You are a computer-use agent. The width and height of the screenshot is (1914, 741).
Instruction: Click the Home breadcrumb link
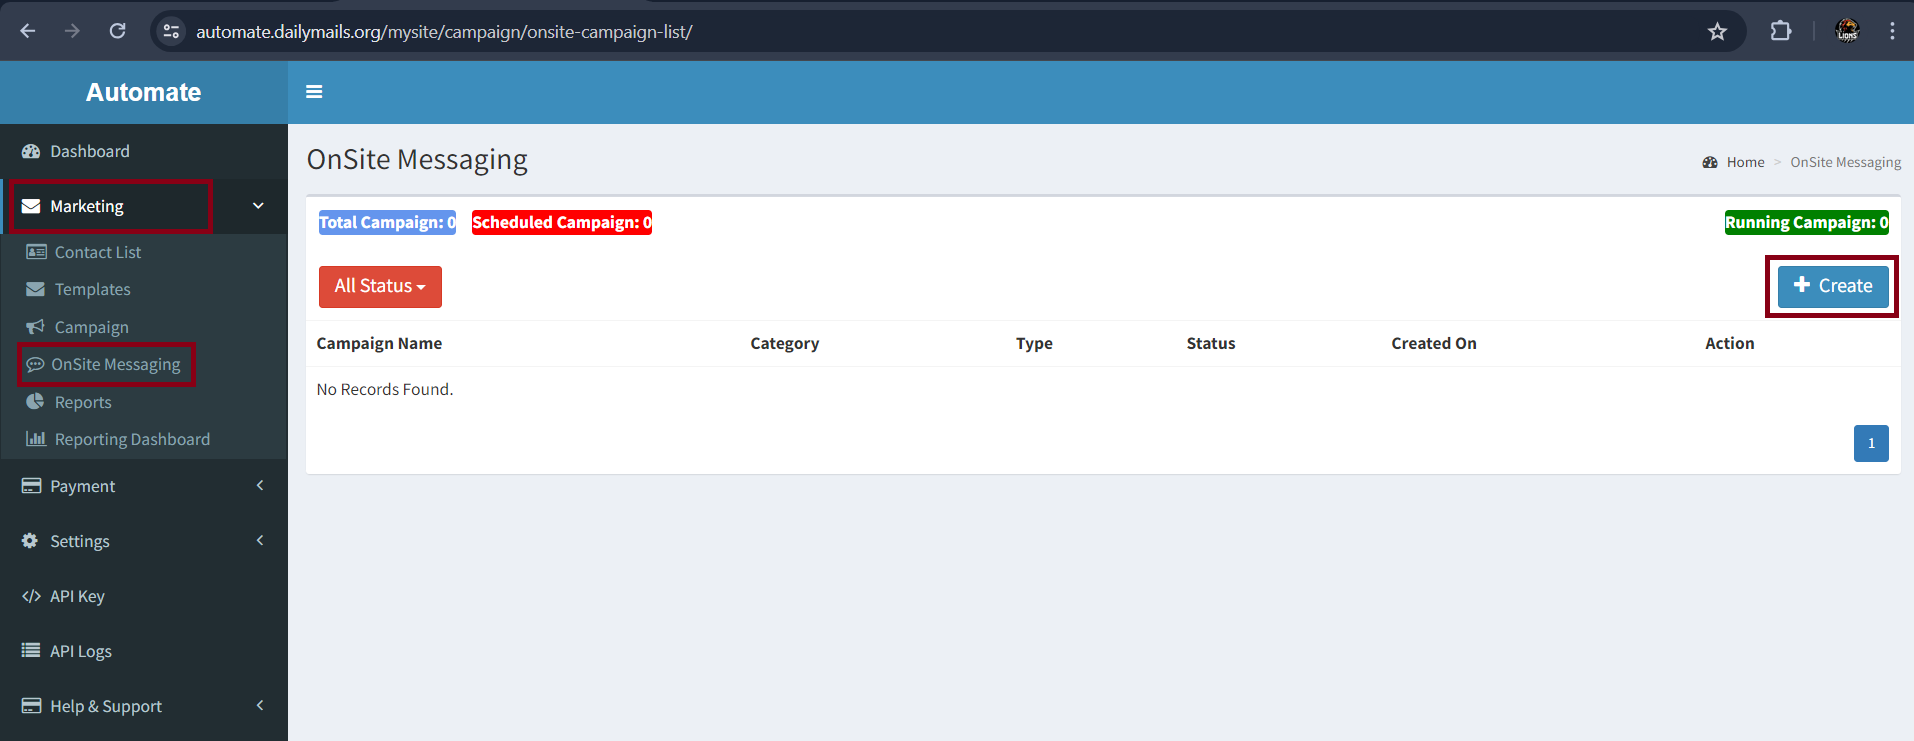tap(1745, 162)
